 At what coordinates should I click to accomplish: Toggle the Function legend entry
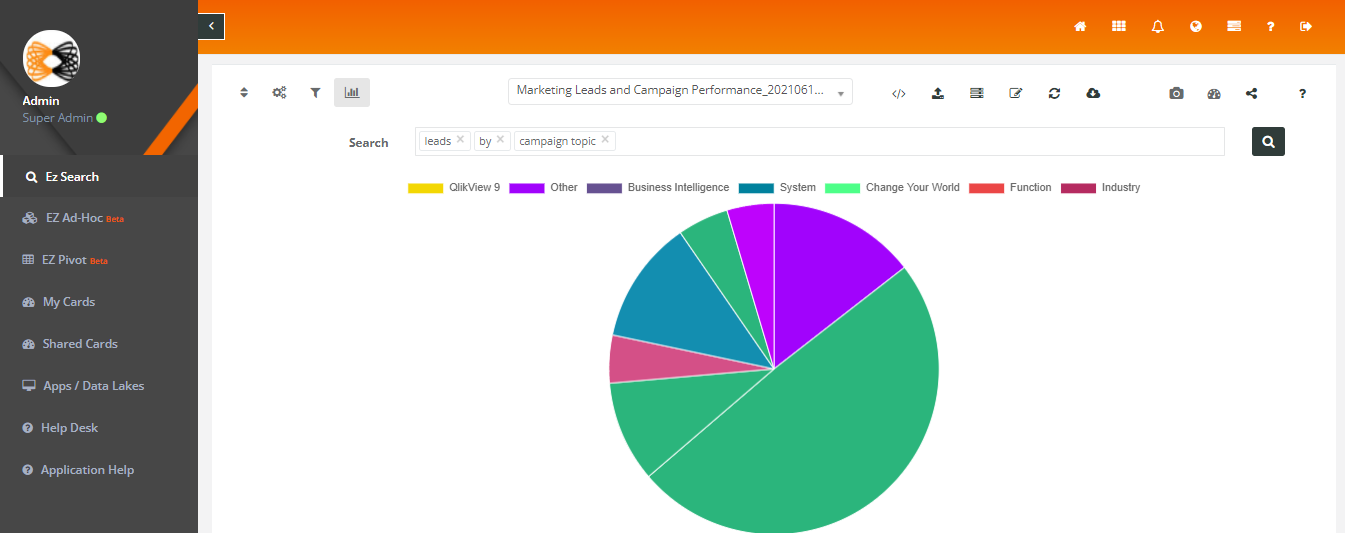pyautogui.click(x=1010, y=188)
